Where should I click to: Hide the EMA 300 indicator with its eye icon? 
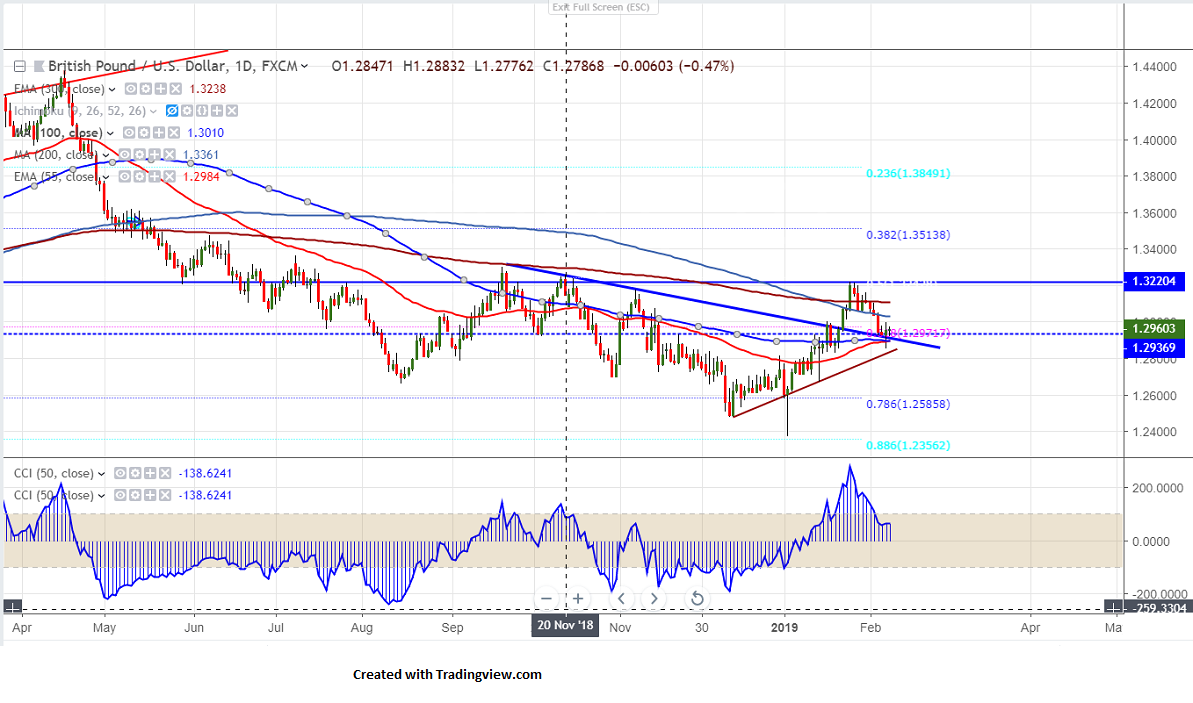pos(131,89)
